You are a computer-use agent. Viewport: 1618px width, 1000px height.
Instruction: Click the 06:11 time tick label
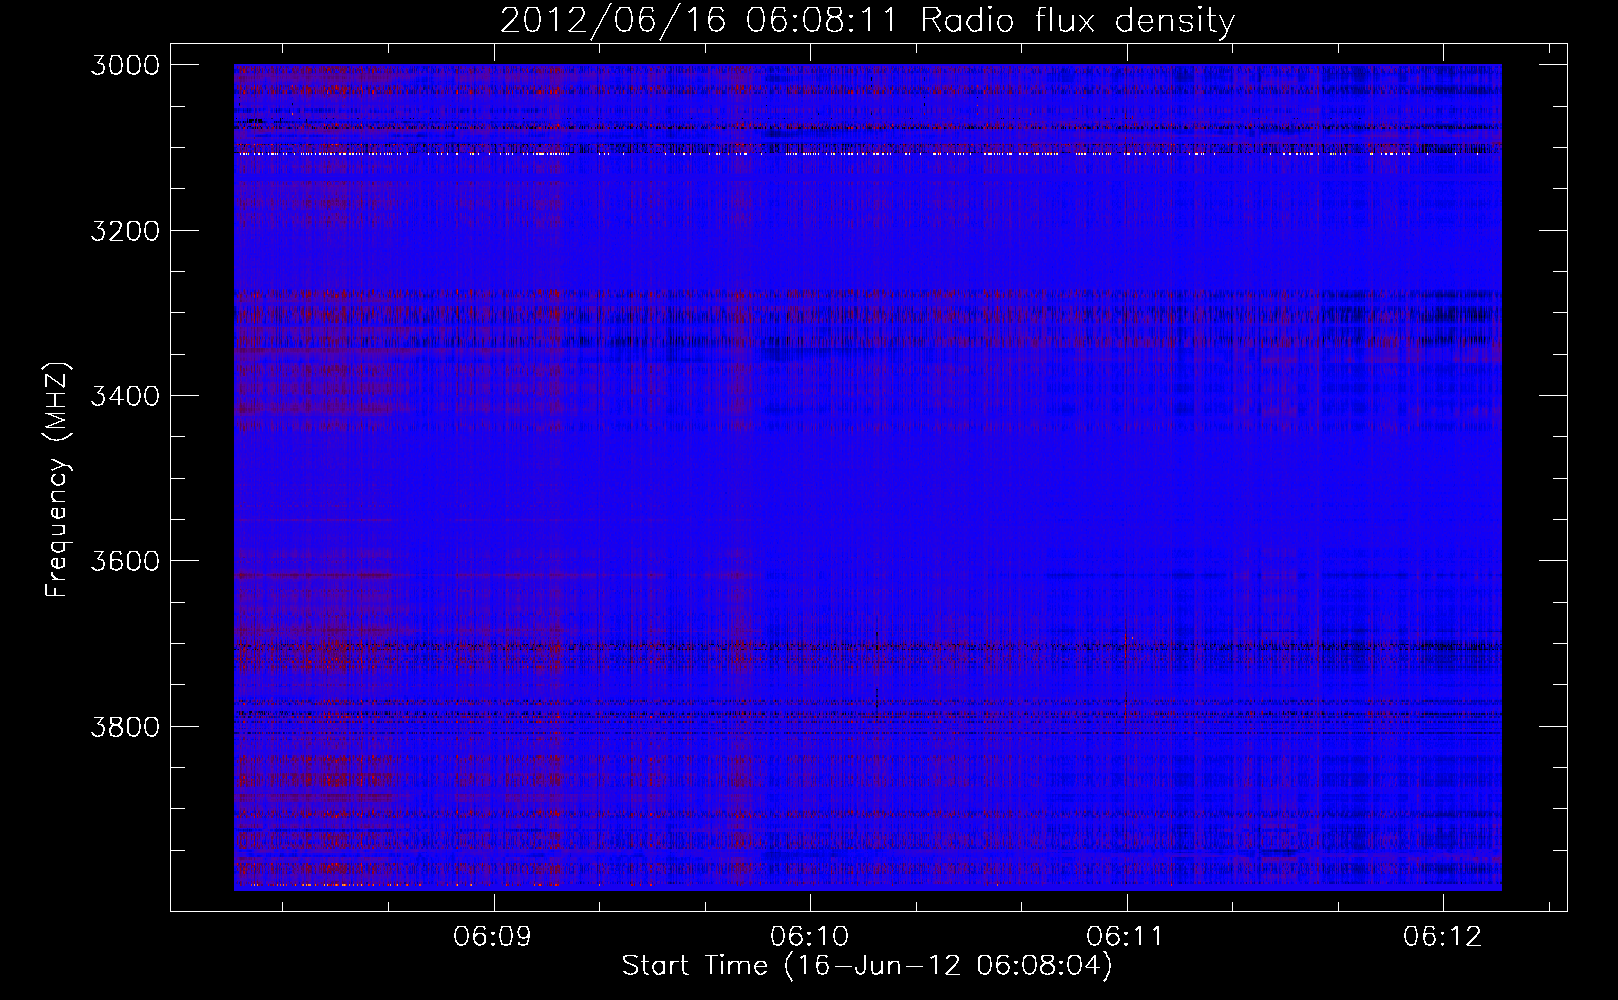coord(1126,937)
